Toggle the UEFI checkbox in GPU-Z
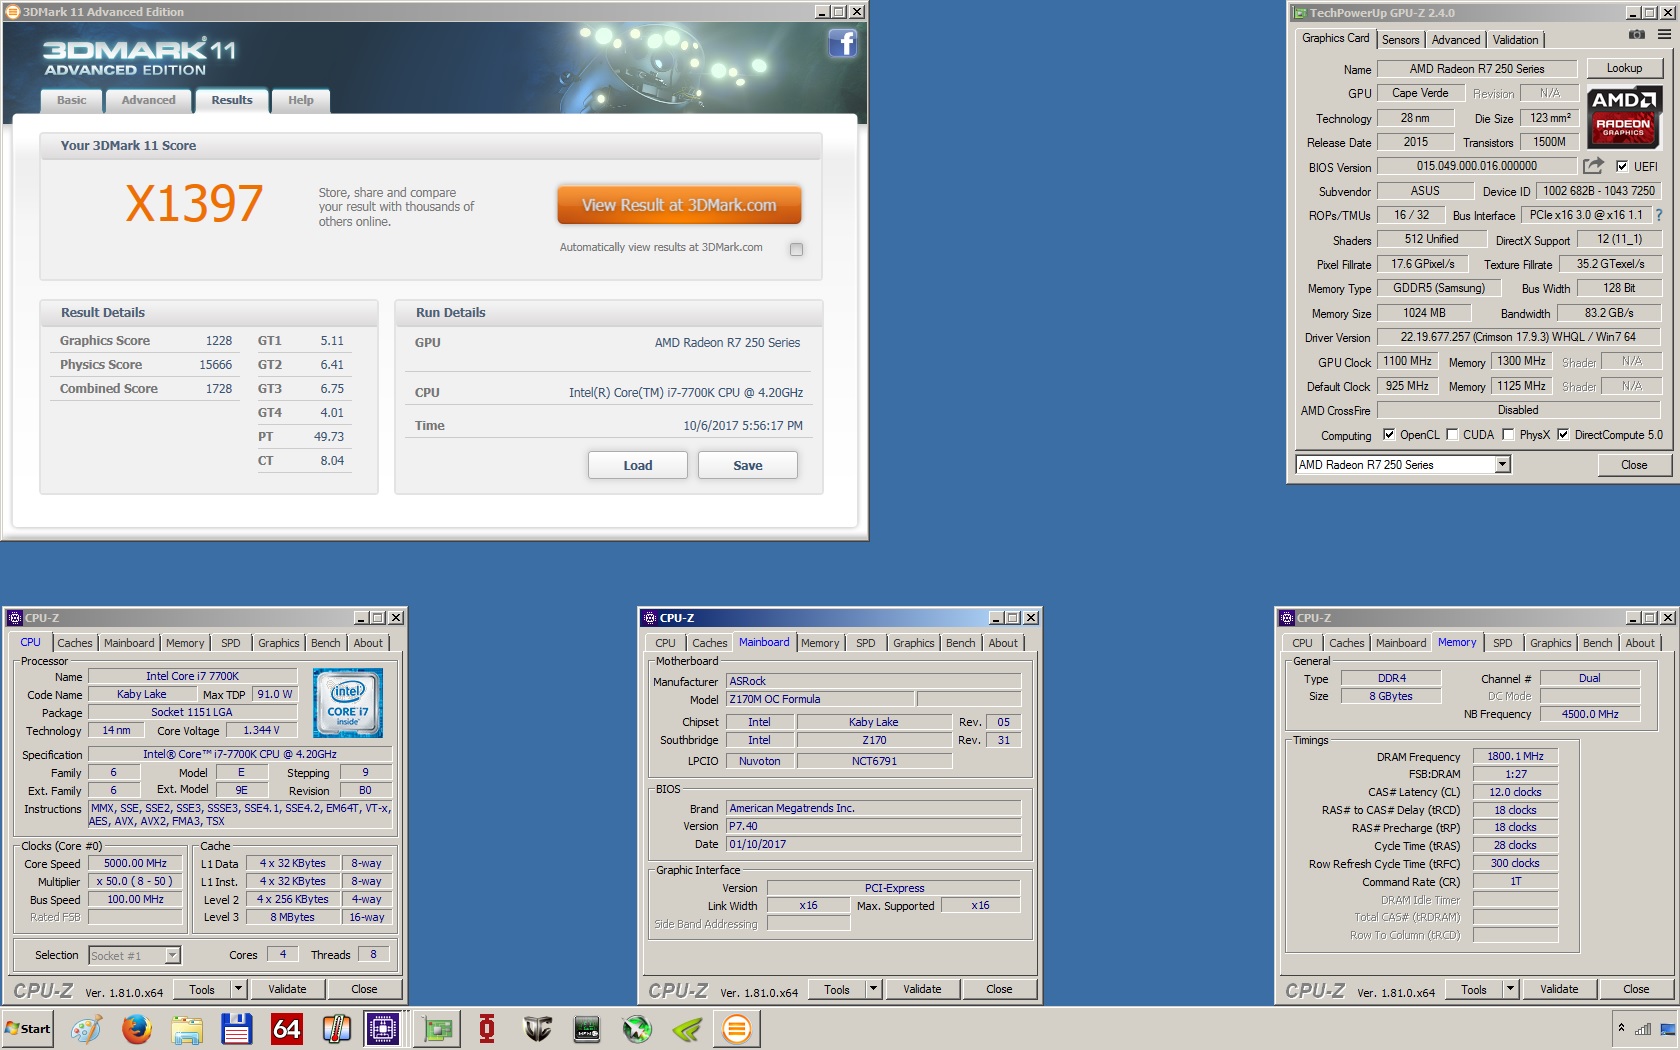1680x1050 pixels. click(x=1622, y=167)
